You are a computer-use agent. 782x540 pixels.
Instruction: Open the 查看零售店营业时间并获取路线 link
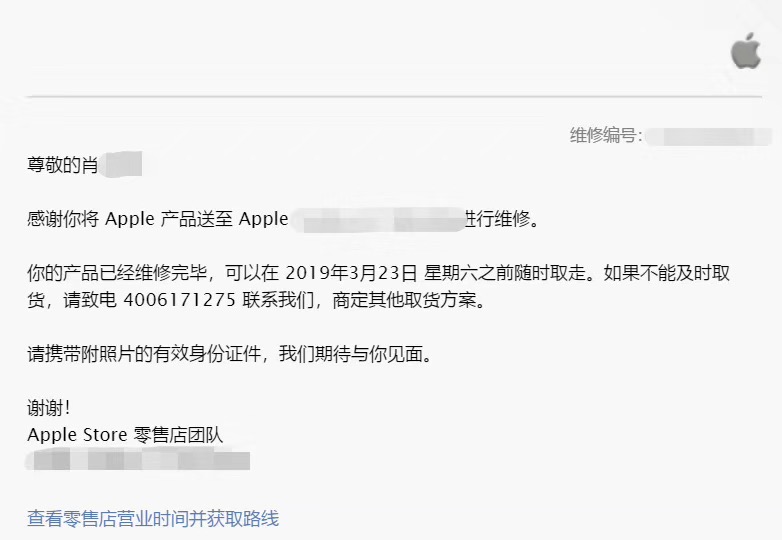[153, 518]
